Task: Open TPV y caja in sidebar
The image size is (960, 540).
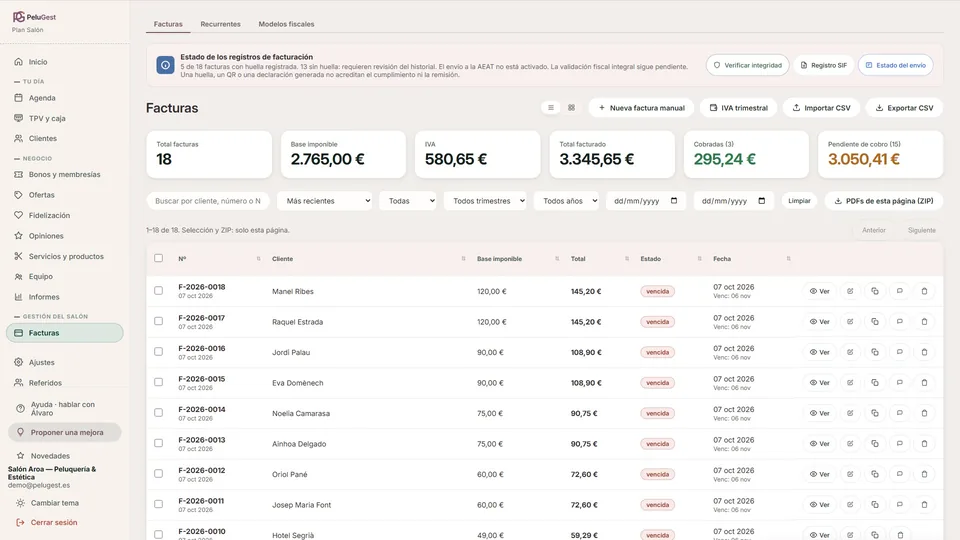Action: (x=47, y=118)
